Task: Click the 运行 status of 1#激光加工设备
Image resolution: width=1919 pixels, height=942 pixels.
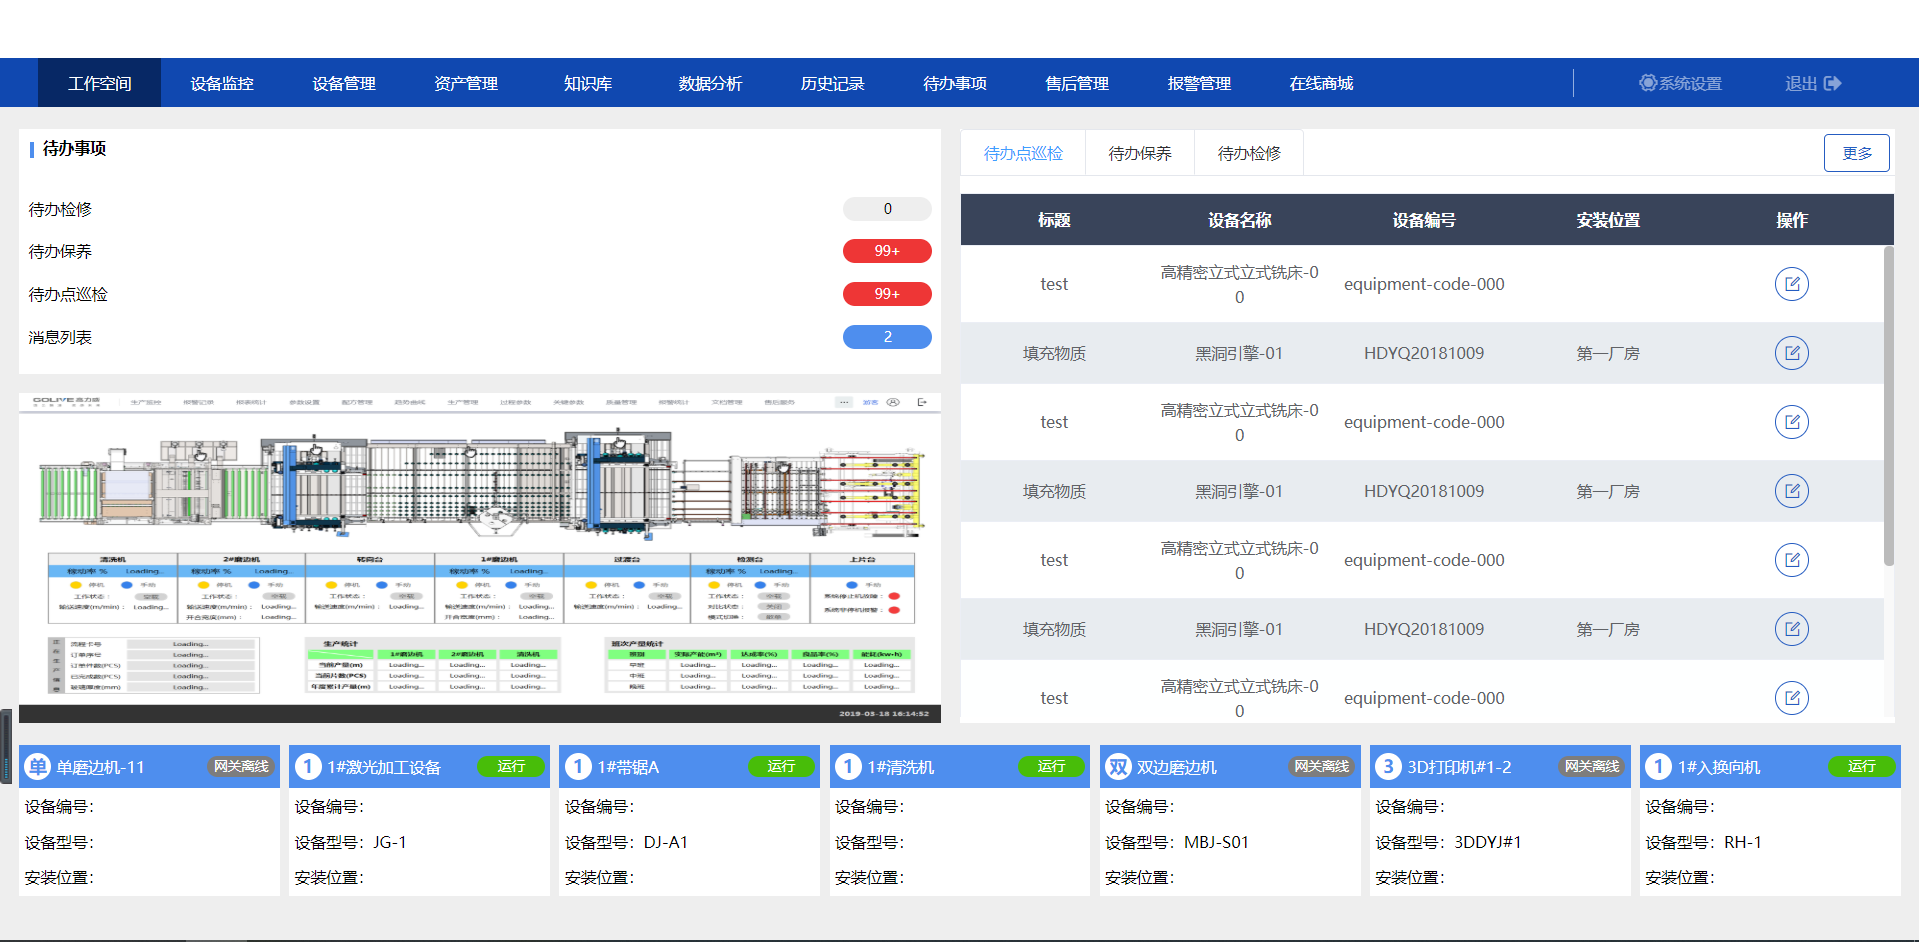Action: (x=511, y=766)
